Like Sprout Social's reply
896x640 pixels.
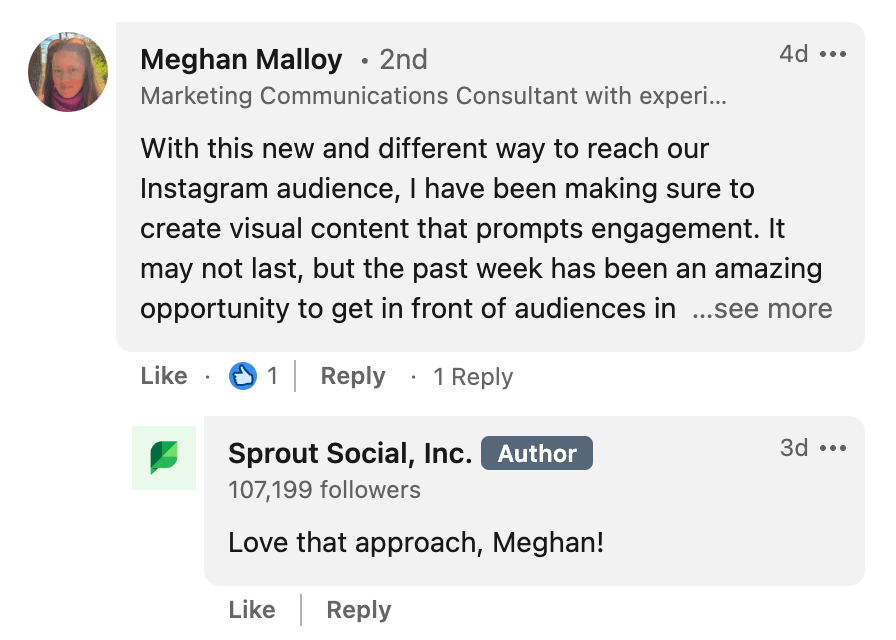(251, 609)
